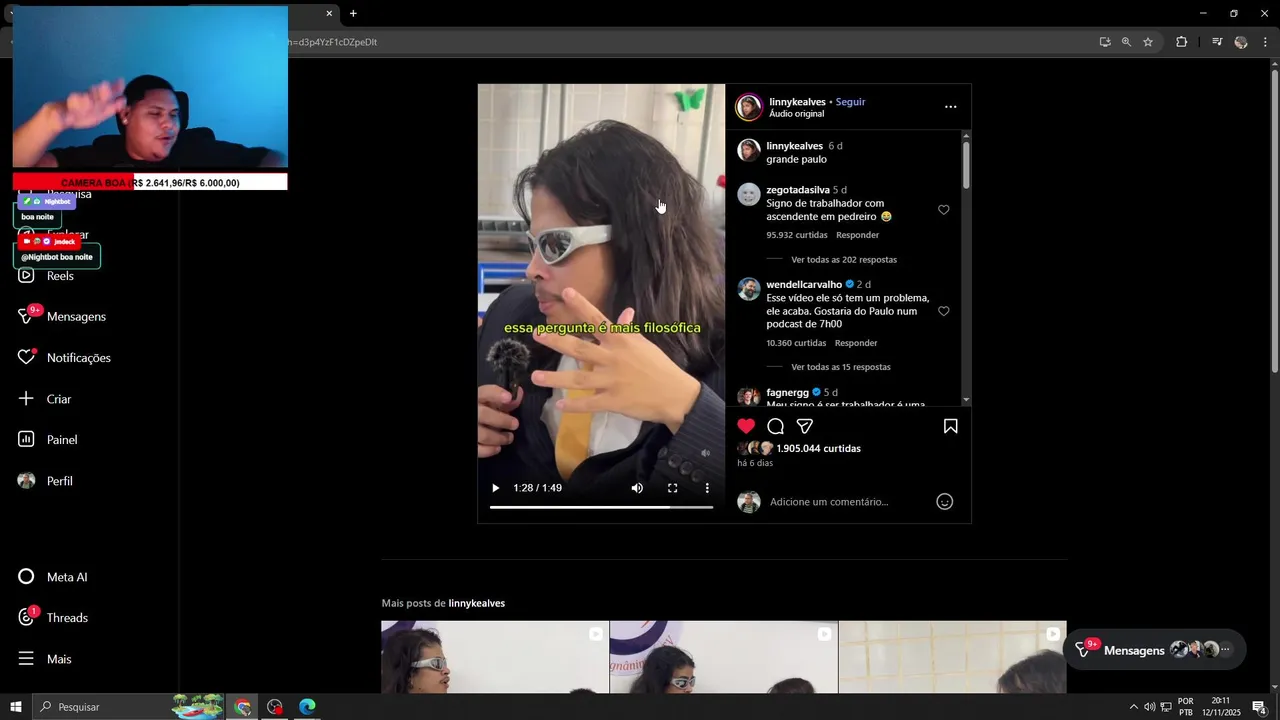The height and width of the screenshot is (720, 1280).
Task: Open wendellcarvalho's profile name
Action: pos(804,285)
